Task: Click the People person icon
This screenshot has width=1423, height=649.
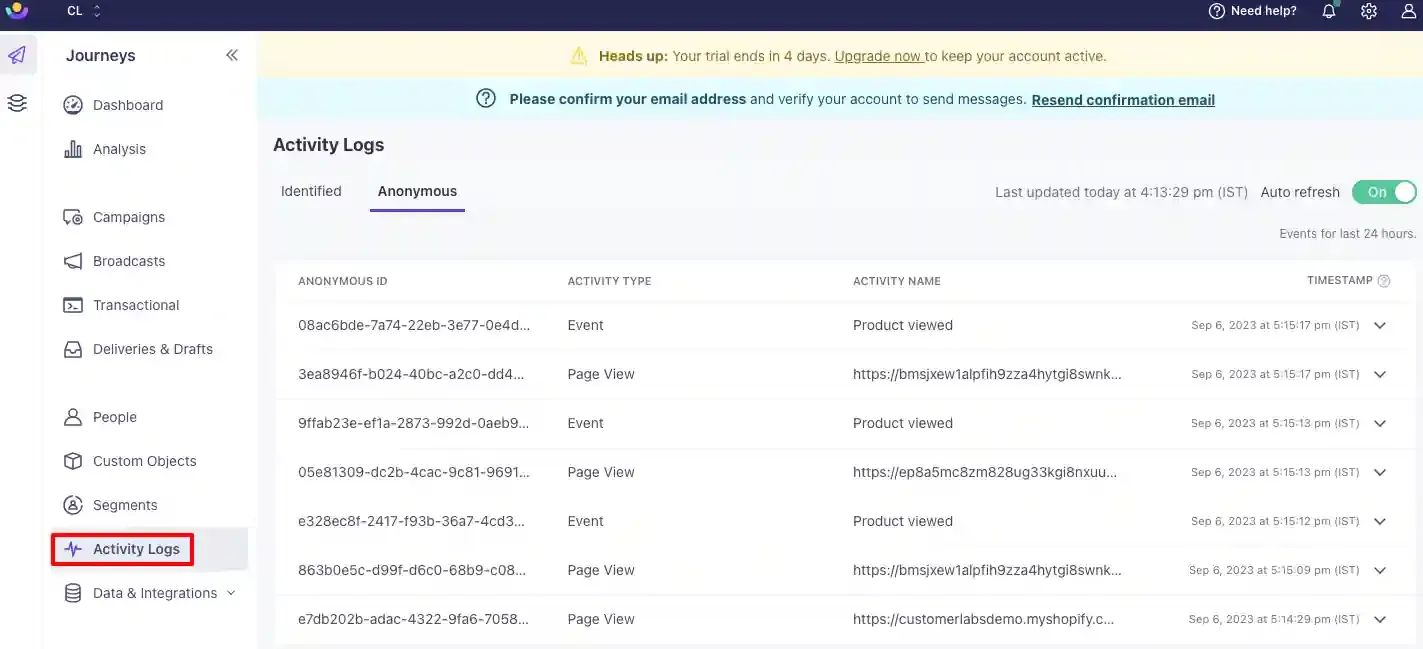Action: (73, 417)
